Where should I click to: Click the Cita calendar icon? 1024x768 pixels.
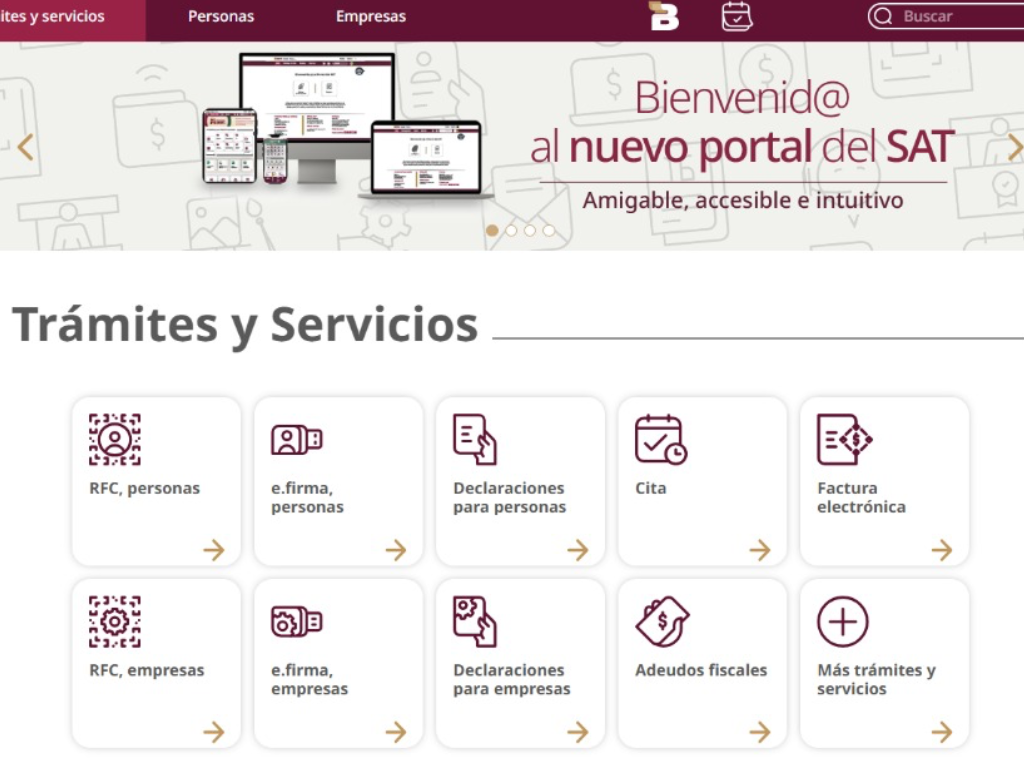click(x=660, y=440)
